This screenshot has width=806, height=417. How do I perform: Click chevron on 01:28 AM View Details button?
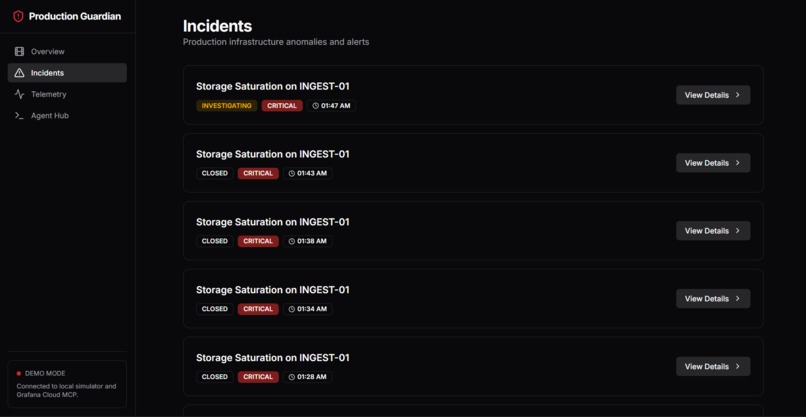(x=738, y=367)
